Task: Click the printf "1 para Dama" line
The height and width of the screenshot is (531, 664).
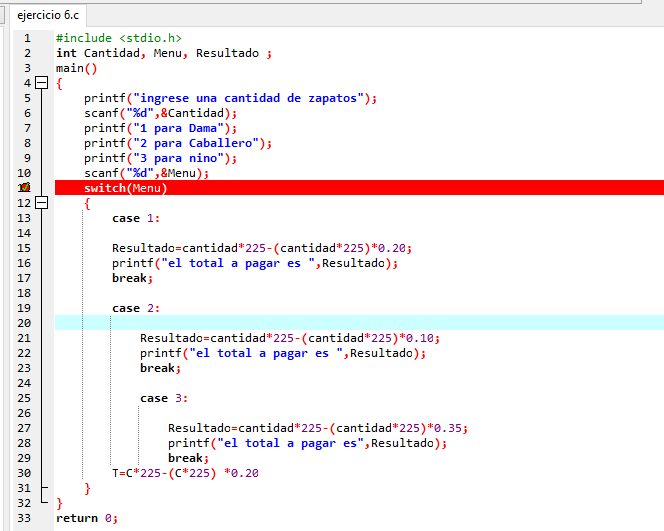Action: tap(160, 128)
